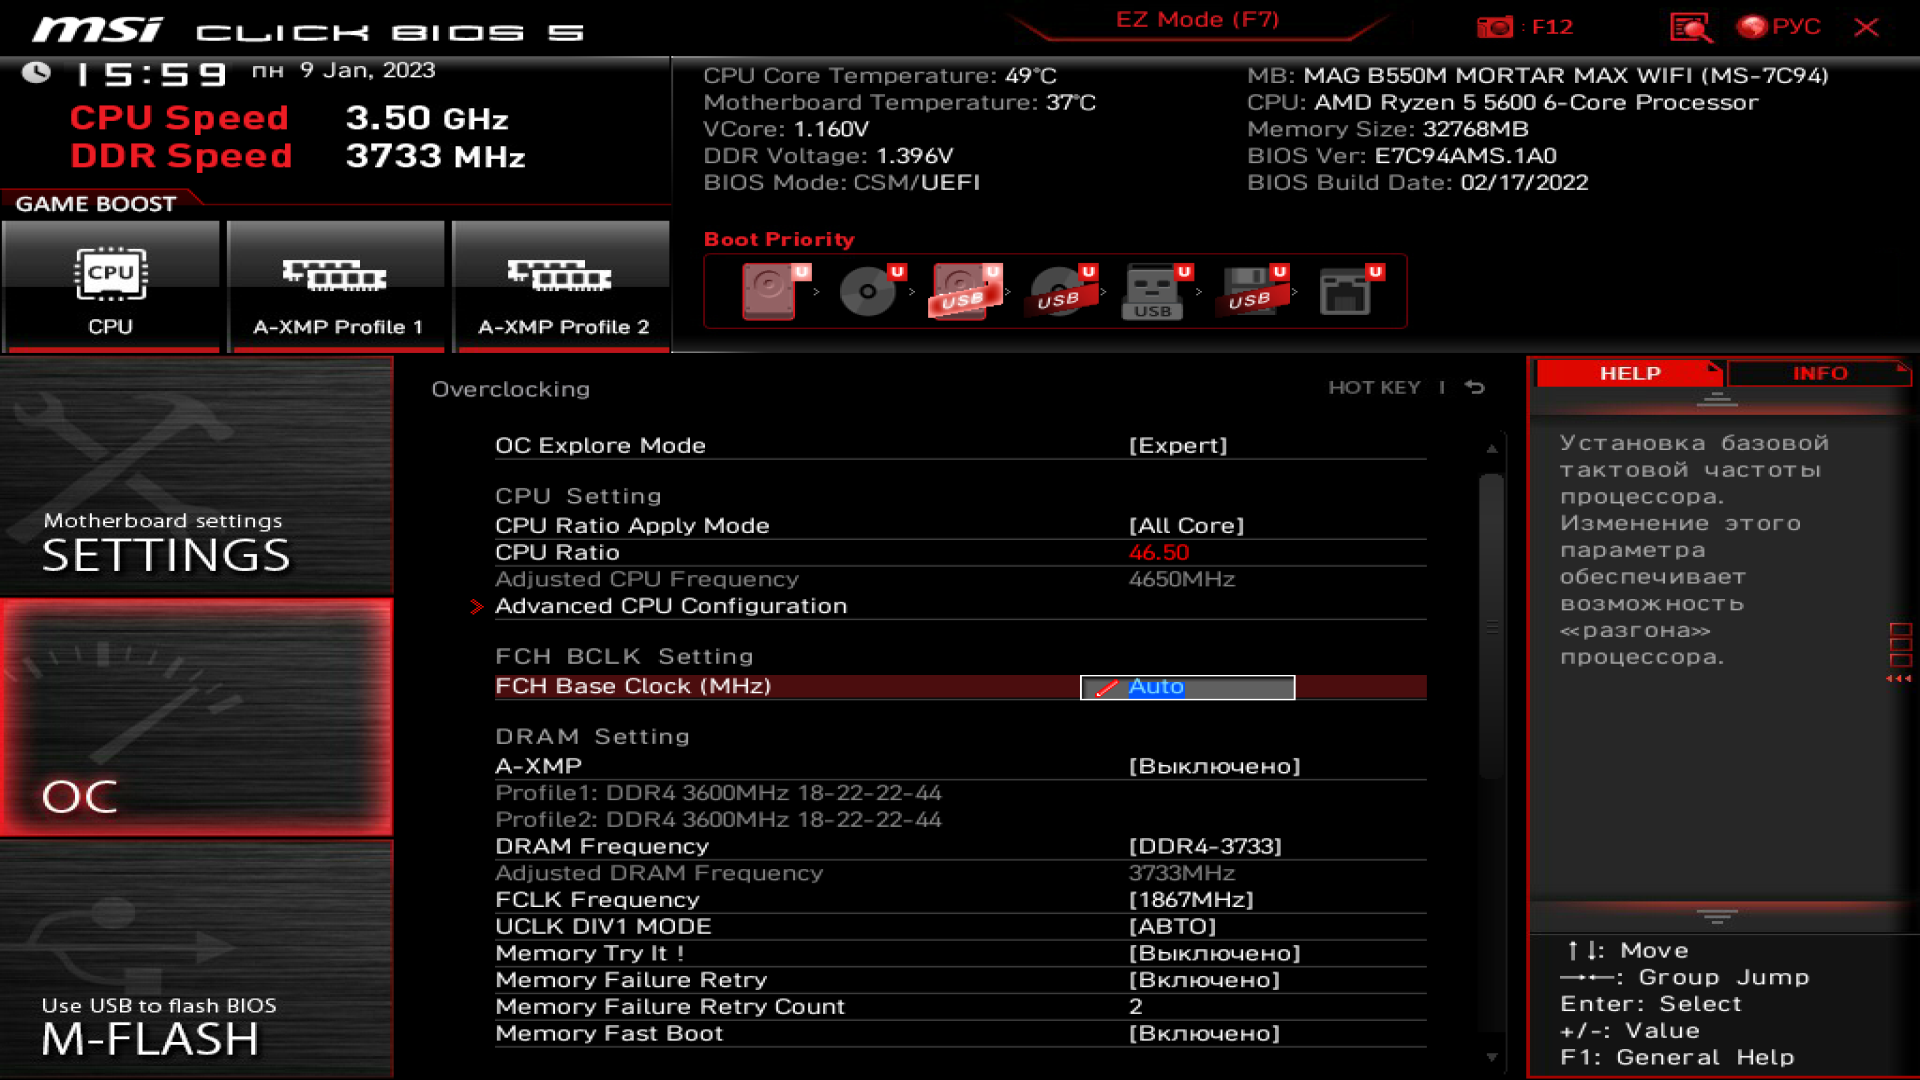Click the CPU Core Temperature: 49°C readout
1920x1080 pixels.
pos(880,76)
